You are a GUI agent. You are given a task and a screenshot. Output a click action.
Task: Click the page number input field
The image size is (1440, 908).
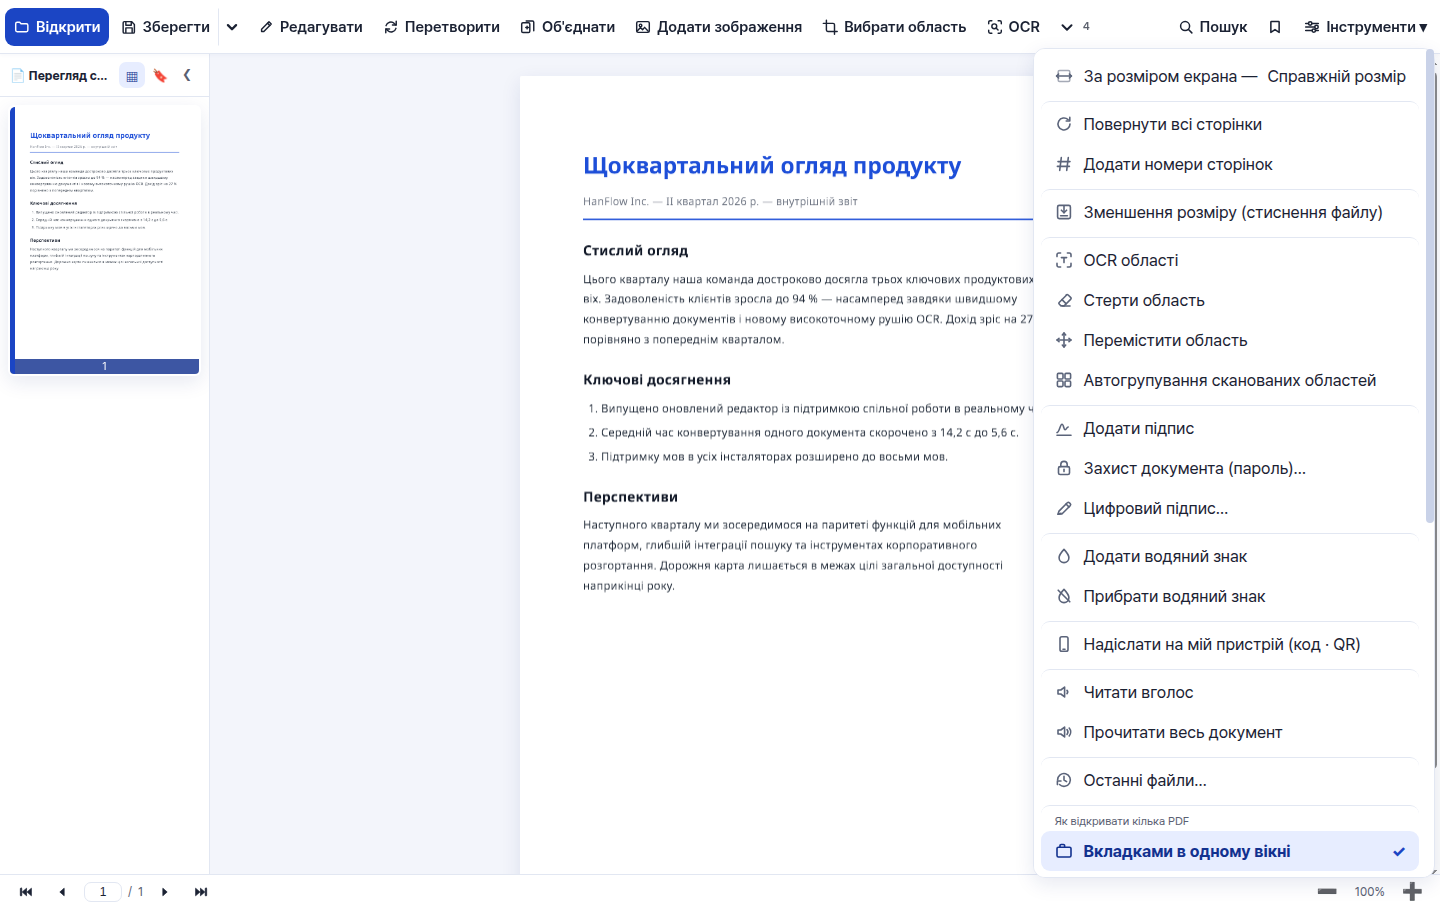pos(103,892)
